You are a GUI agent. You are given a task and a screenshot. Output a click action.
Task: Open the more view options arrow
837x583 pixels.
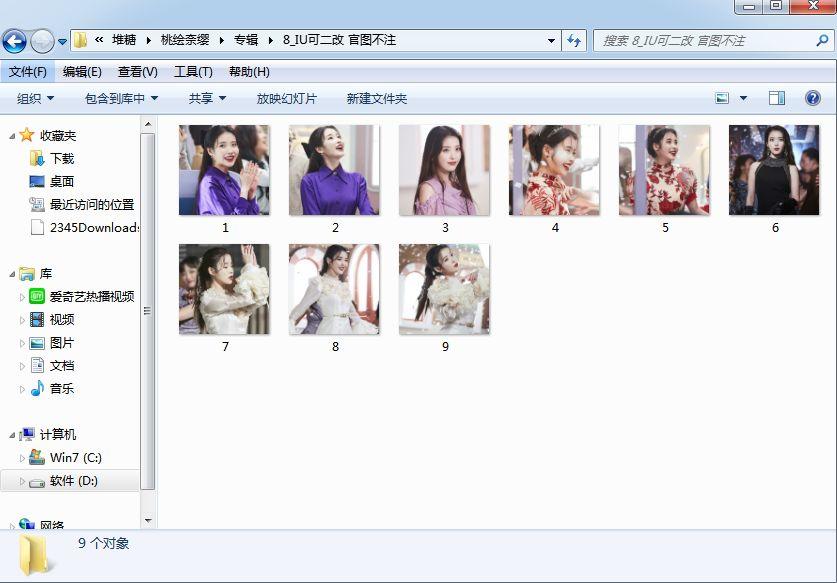743,98
